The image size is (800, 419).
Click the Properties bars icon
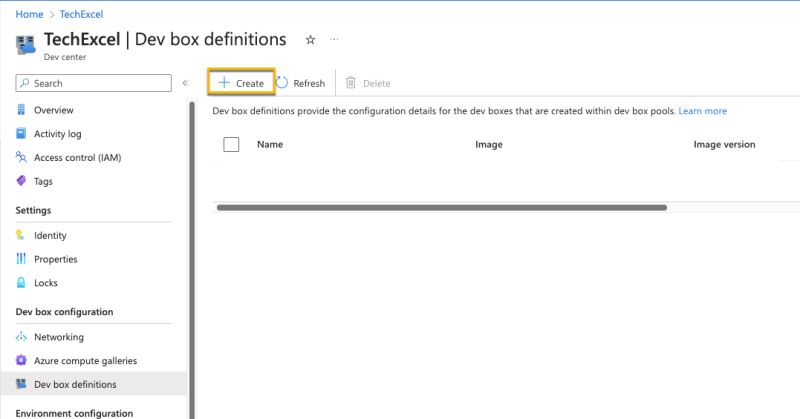click(21, 259)
